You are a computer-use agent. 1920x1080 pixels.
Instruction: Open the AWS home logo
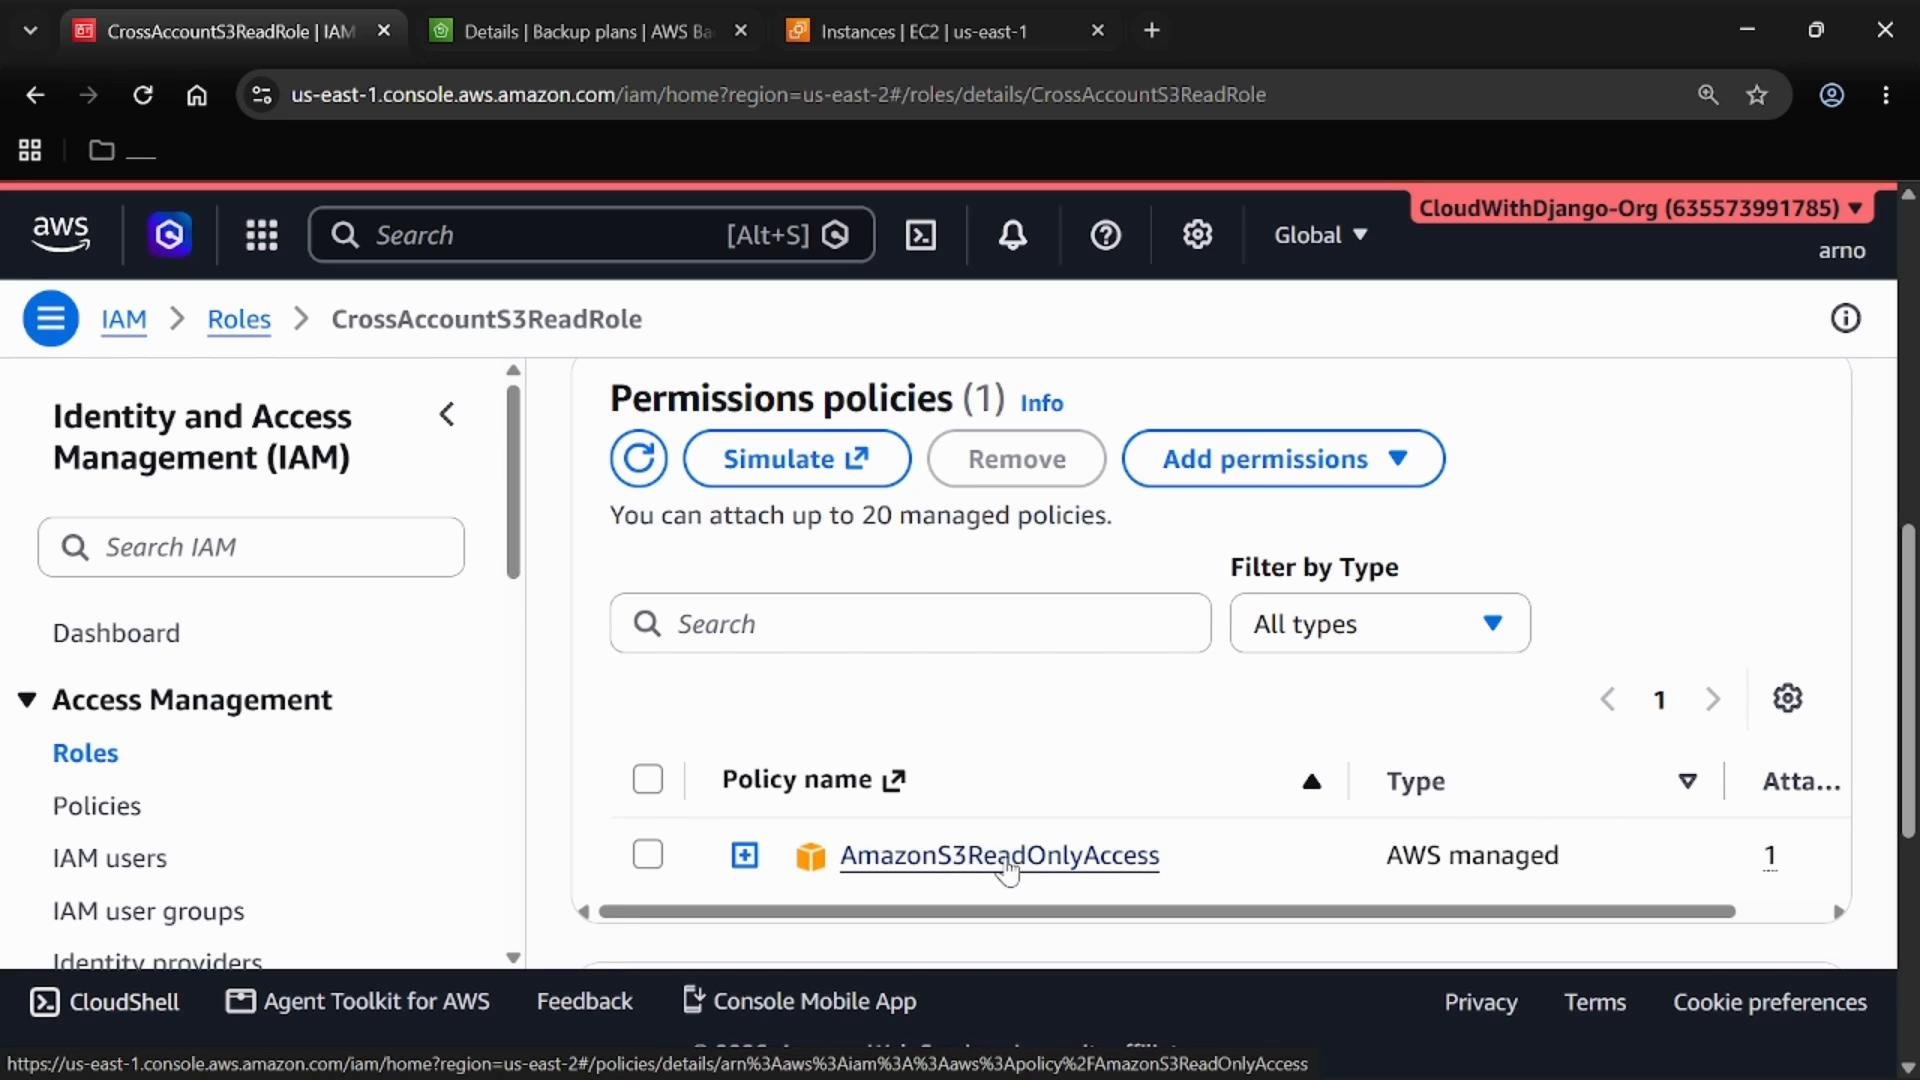tap(61, 234)
